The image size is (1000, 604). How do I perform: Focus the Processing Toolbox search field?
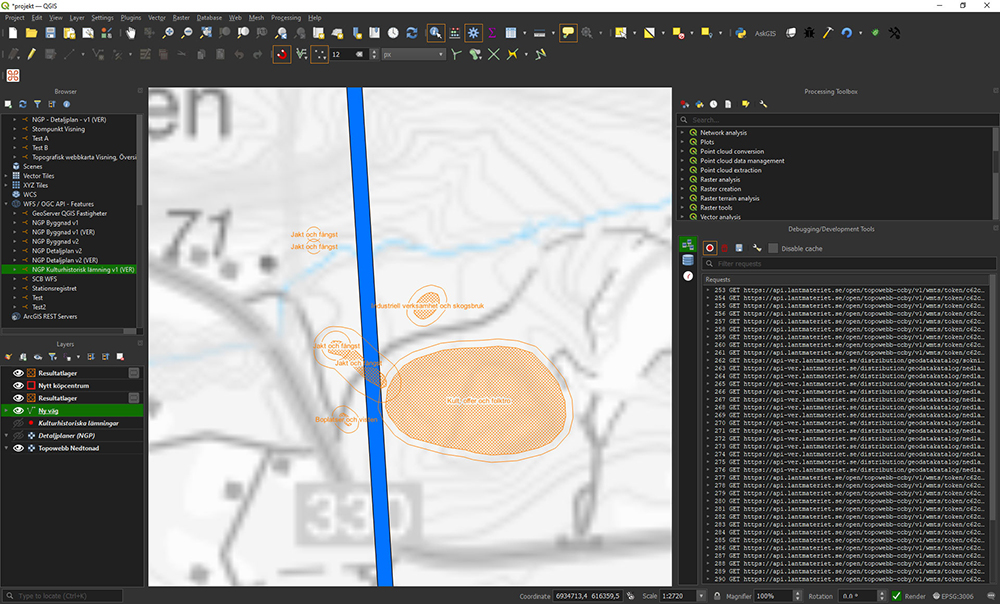[x=837, y=120]
